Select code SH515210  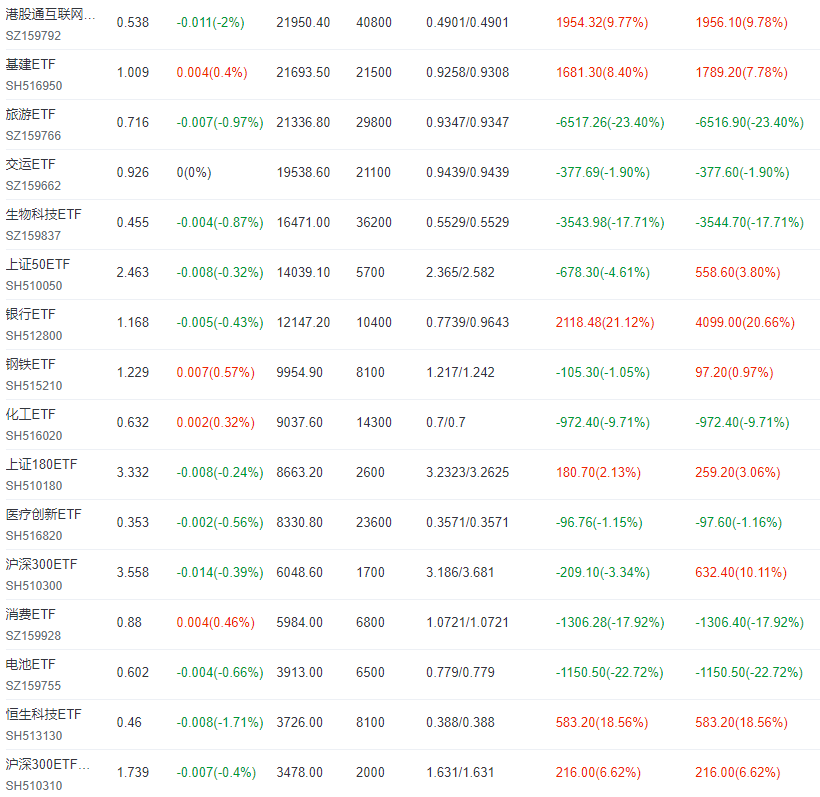coord(34,386)
